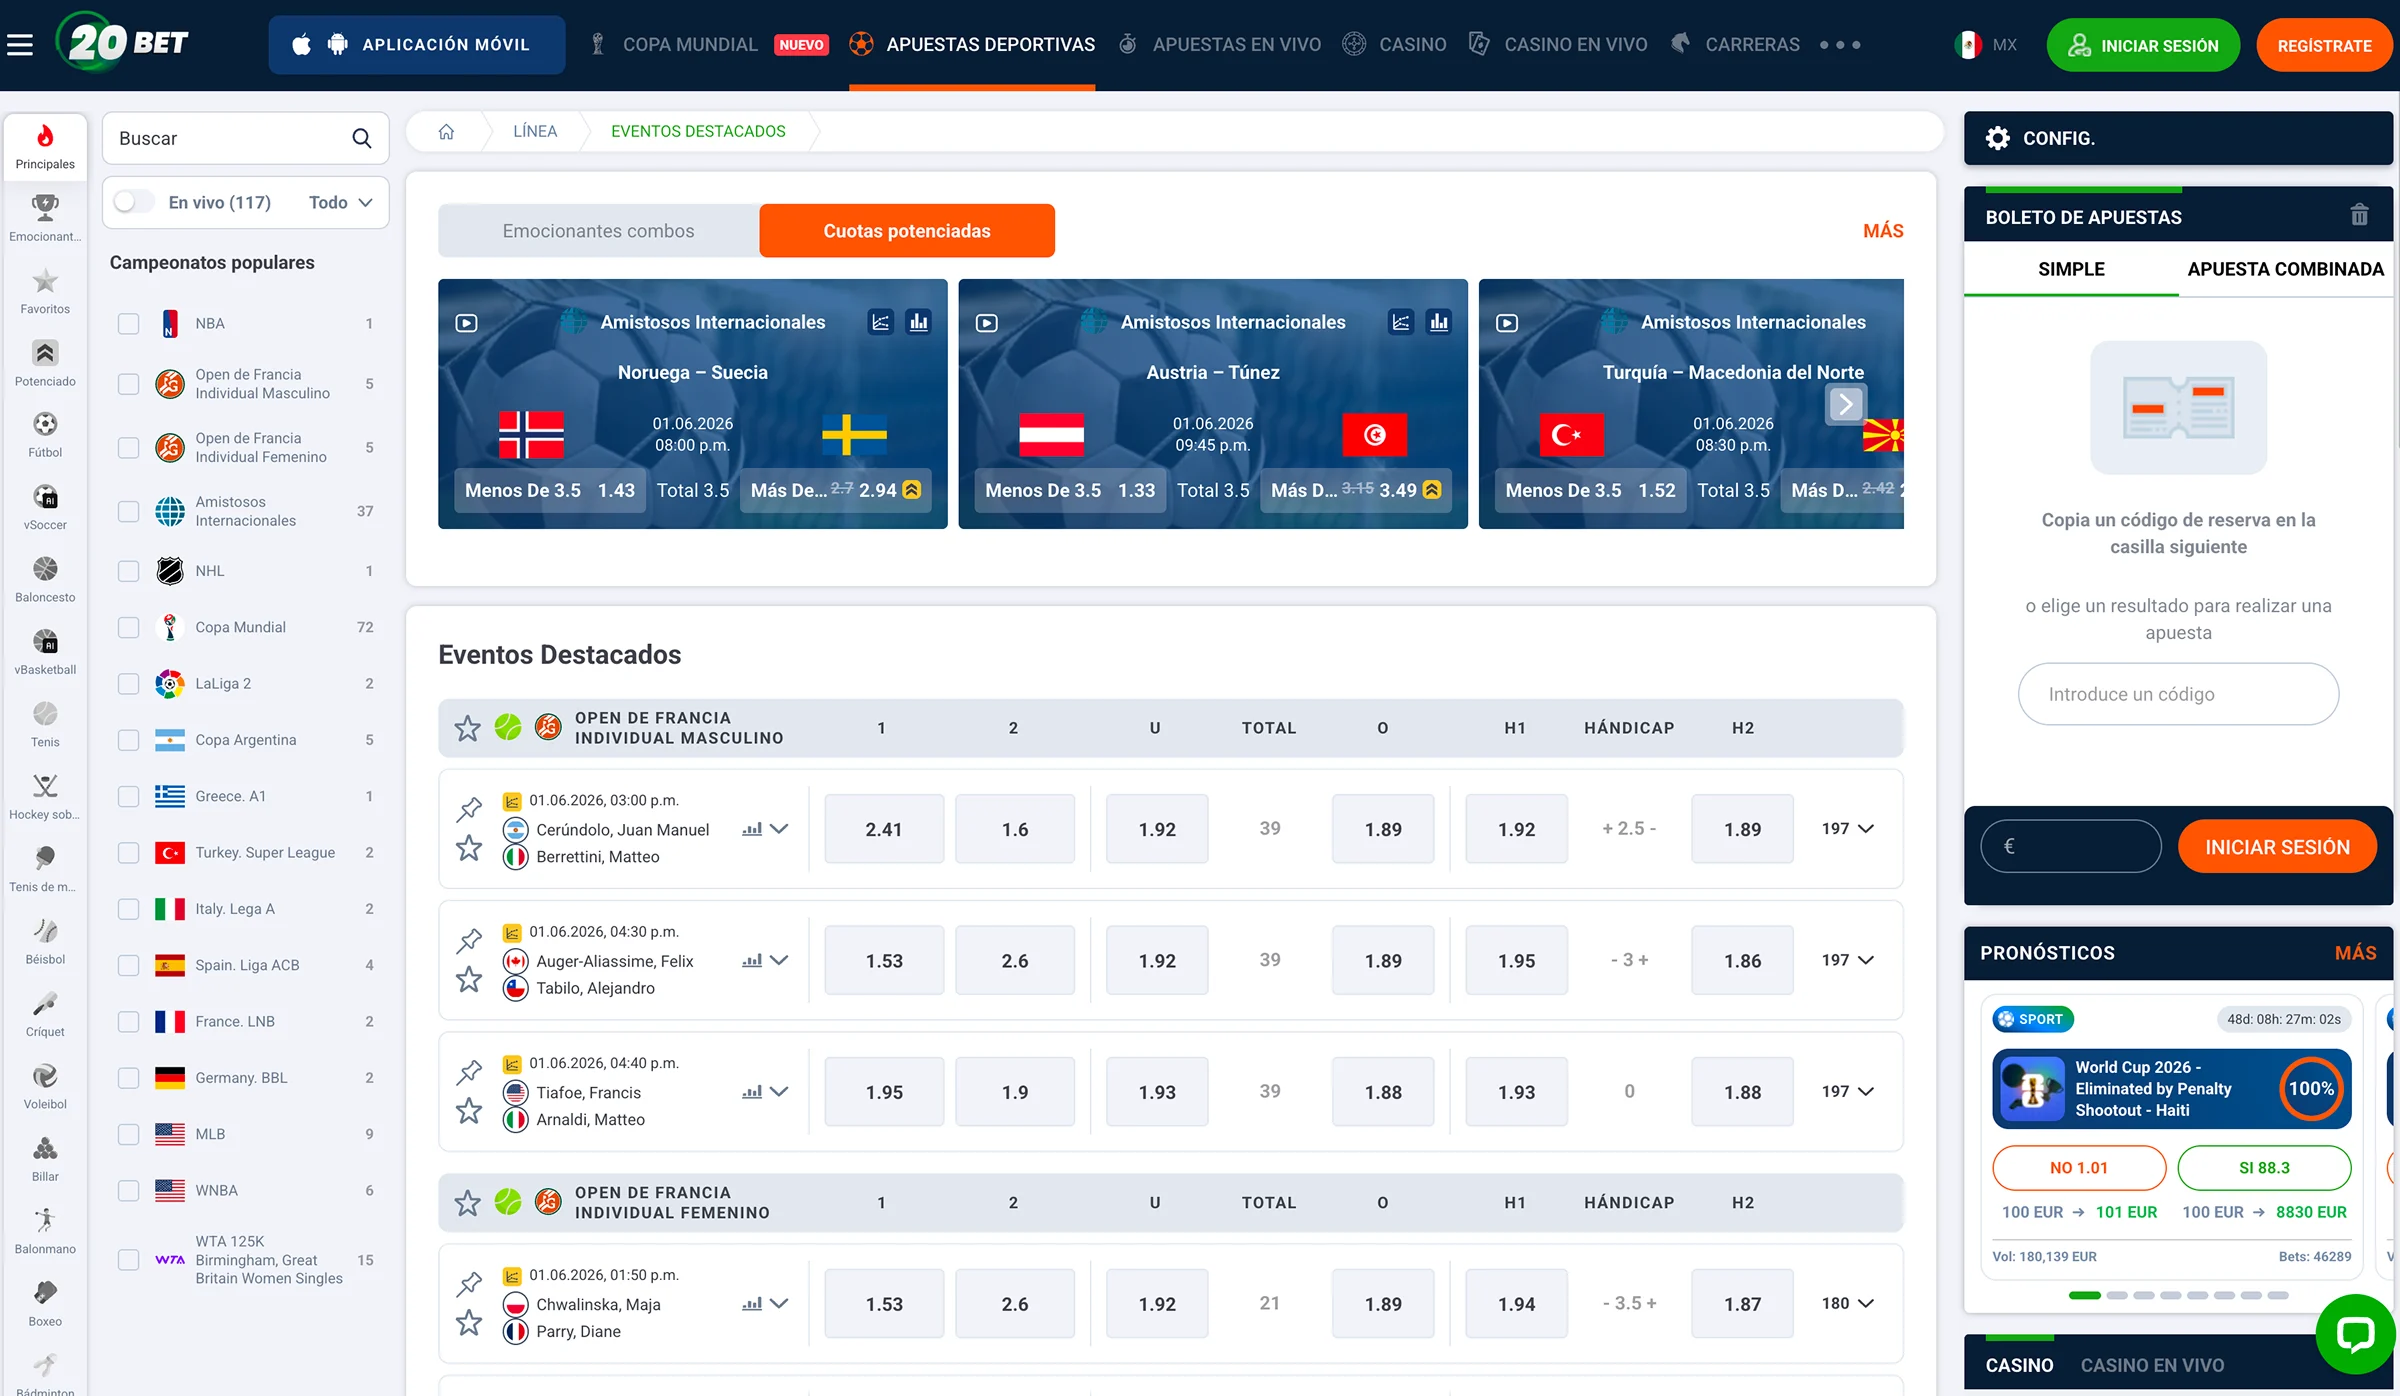Select Voleibol sport icon

click(x=45, y=1086)
